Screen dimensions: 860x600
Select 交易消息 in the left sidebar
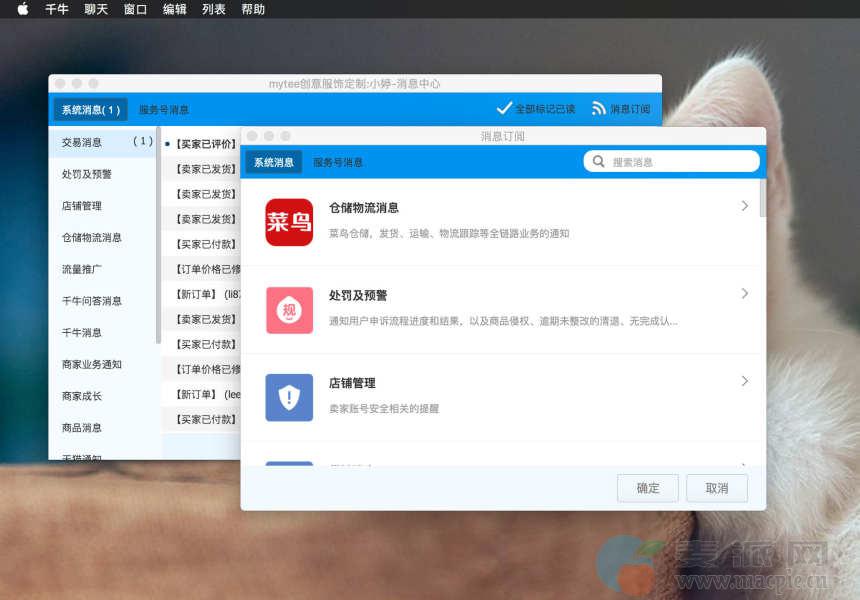(x=82, y=142)
